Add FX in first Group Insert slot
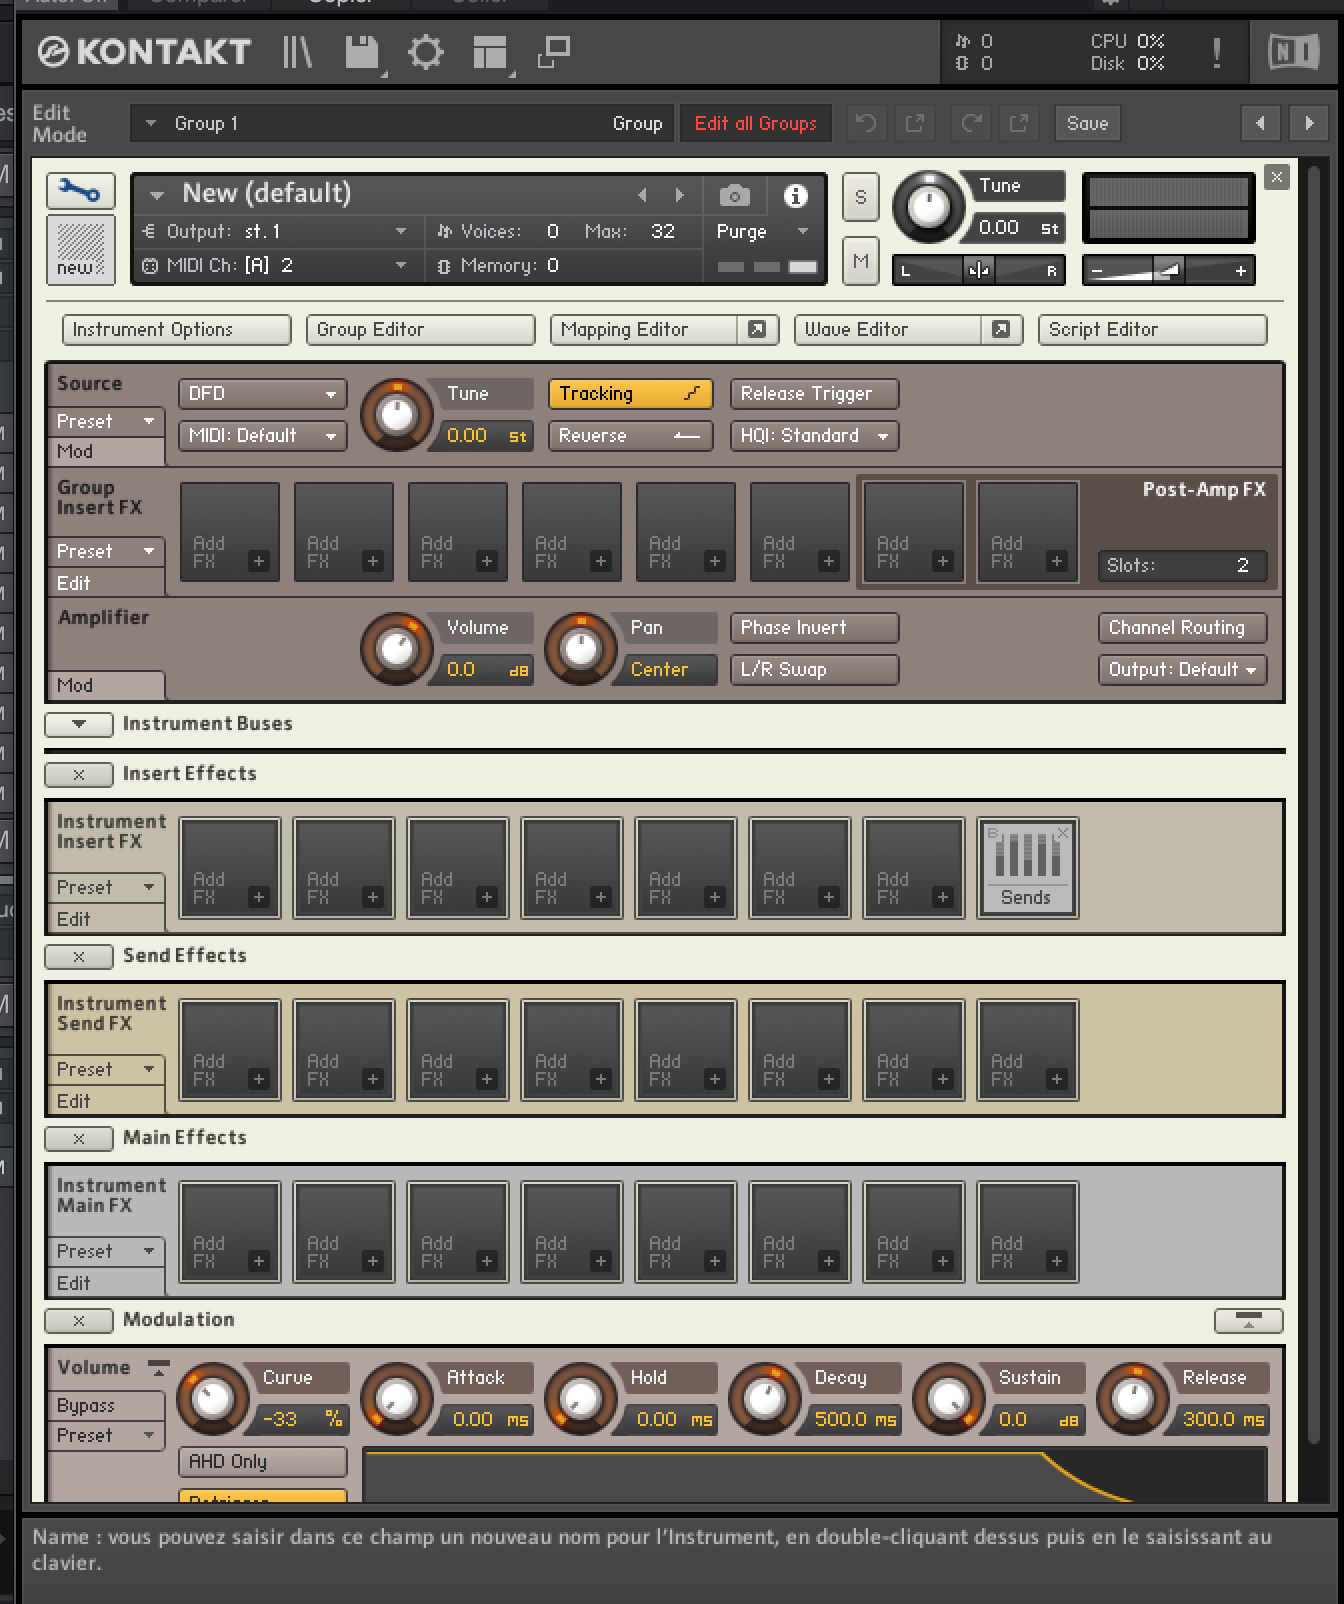 pyautogui.click(x=230, y=532)
